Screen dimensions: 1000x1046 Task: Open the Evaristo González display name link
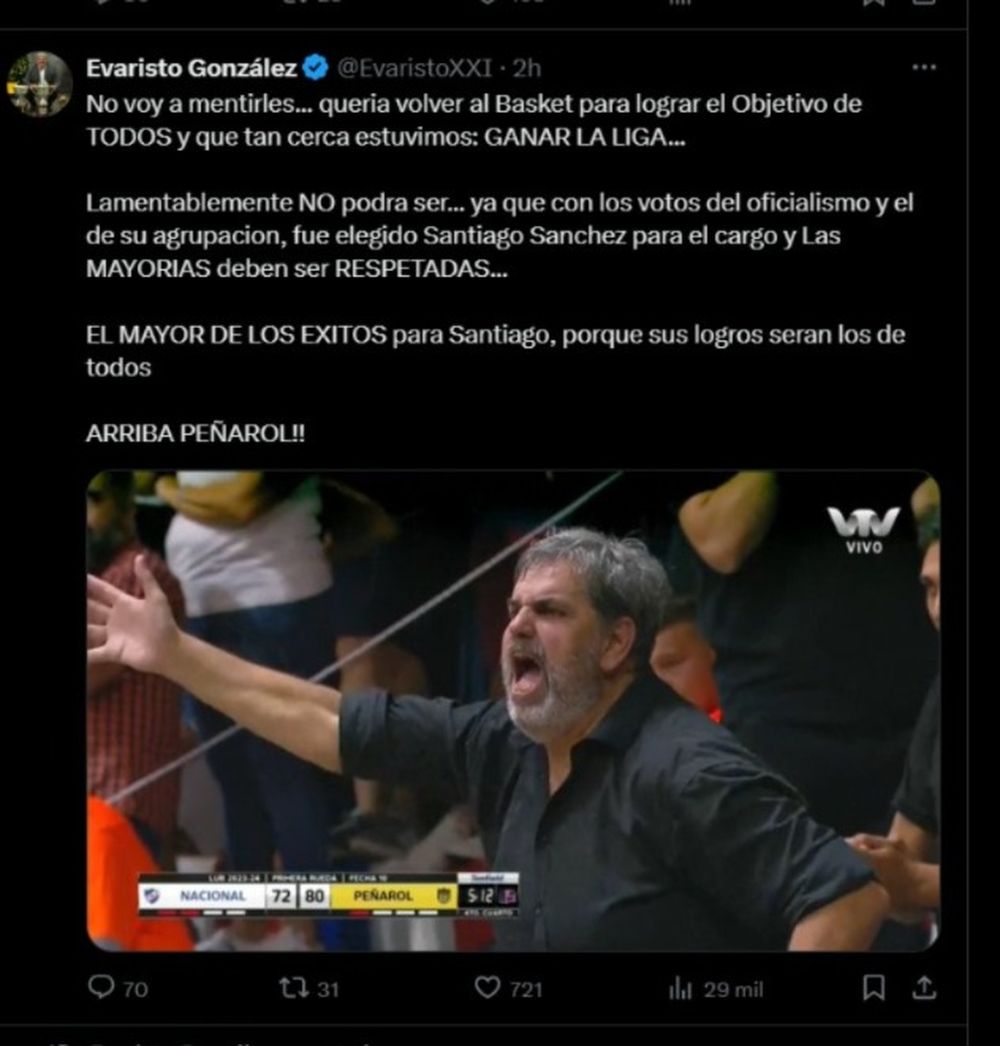[x=191, y=68]
